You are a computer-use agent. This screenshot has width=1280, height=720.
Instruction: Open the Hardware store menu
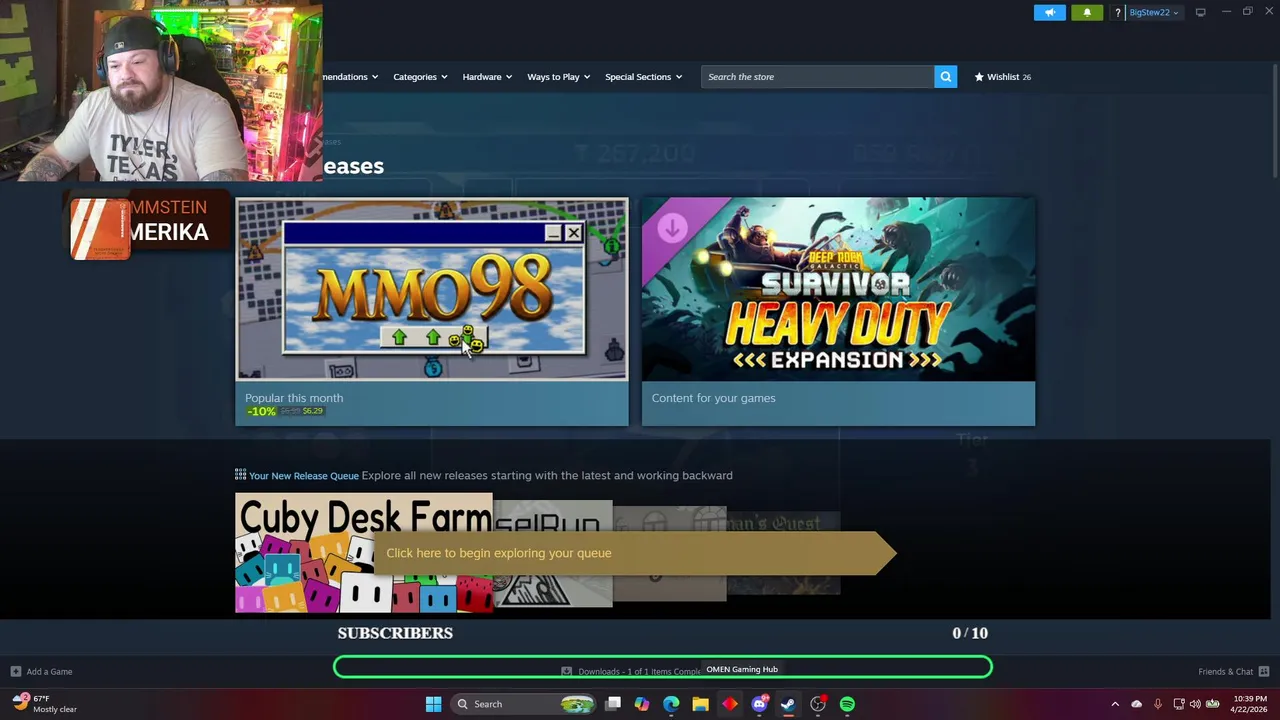(x=487, y=77)
